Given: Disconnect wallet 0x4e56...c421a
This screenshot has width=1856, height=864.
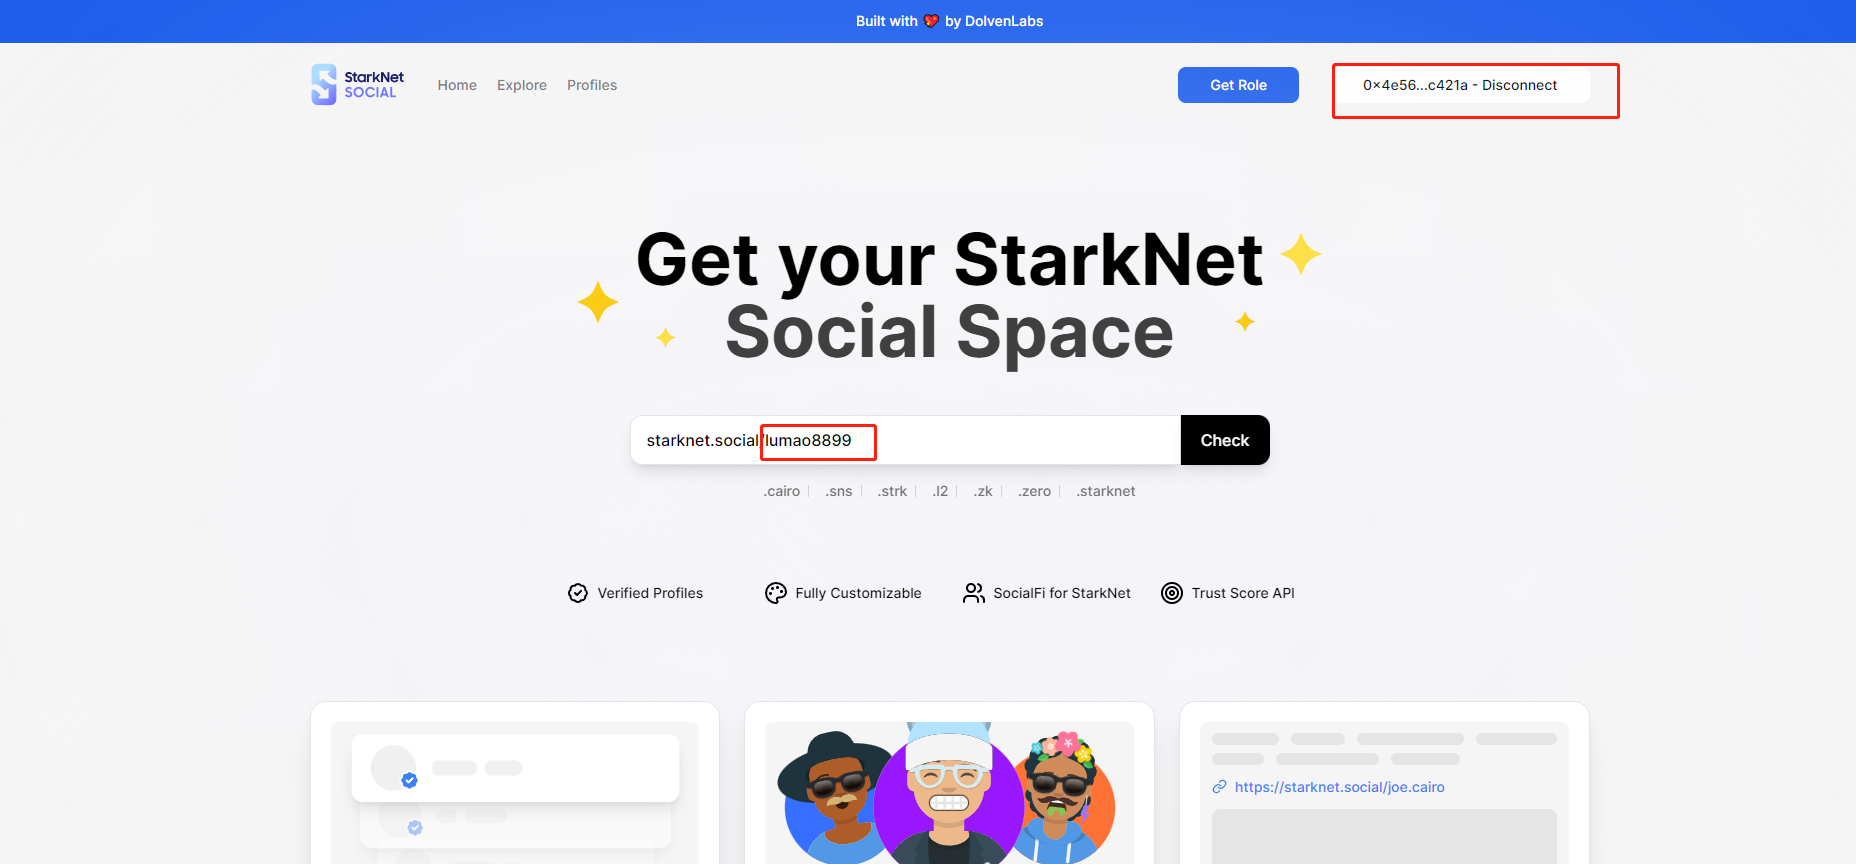Looking at the screenshot, I should pyautogui.click(x=1460, y=85).
